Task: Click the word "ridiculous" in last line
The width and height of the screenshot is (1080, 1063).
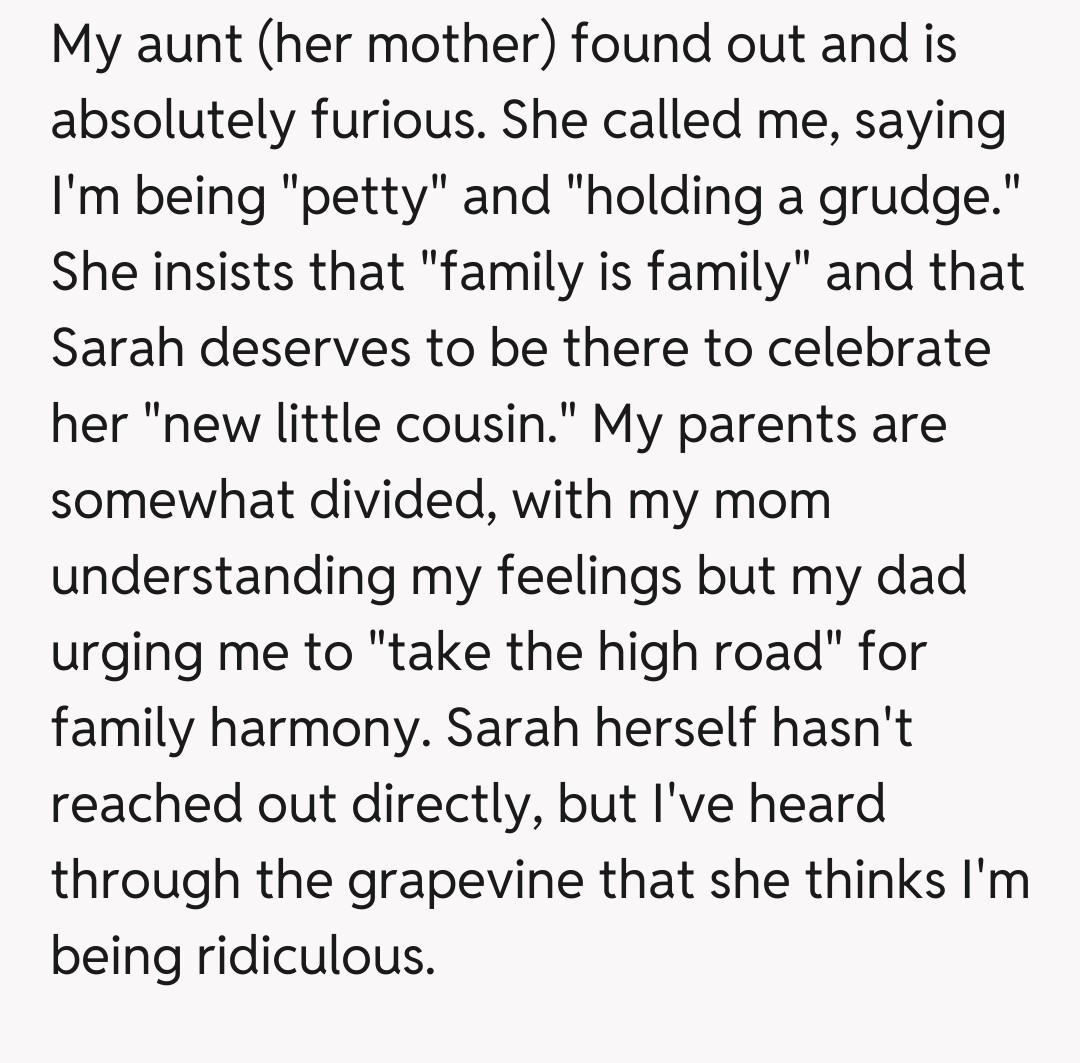Action: (x=313, y=955)
